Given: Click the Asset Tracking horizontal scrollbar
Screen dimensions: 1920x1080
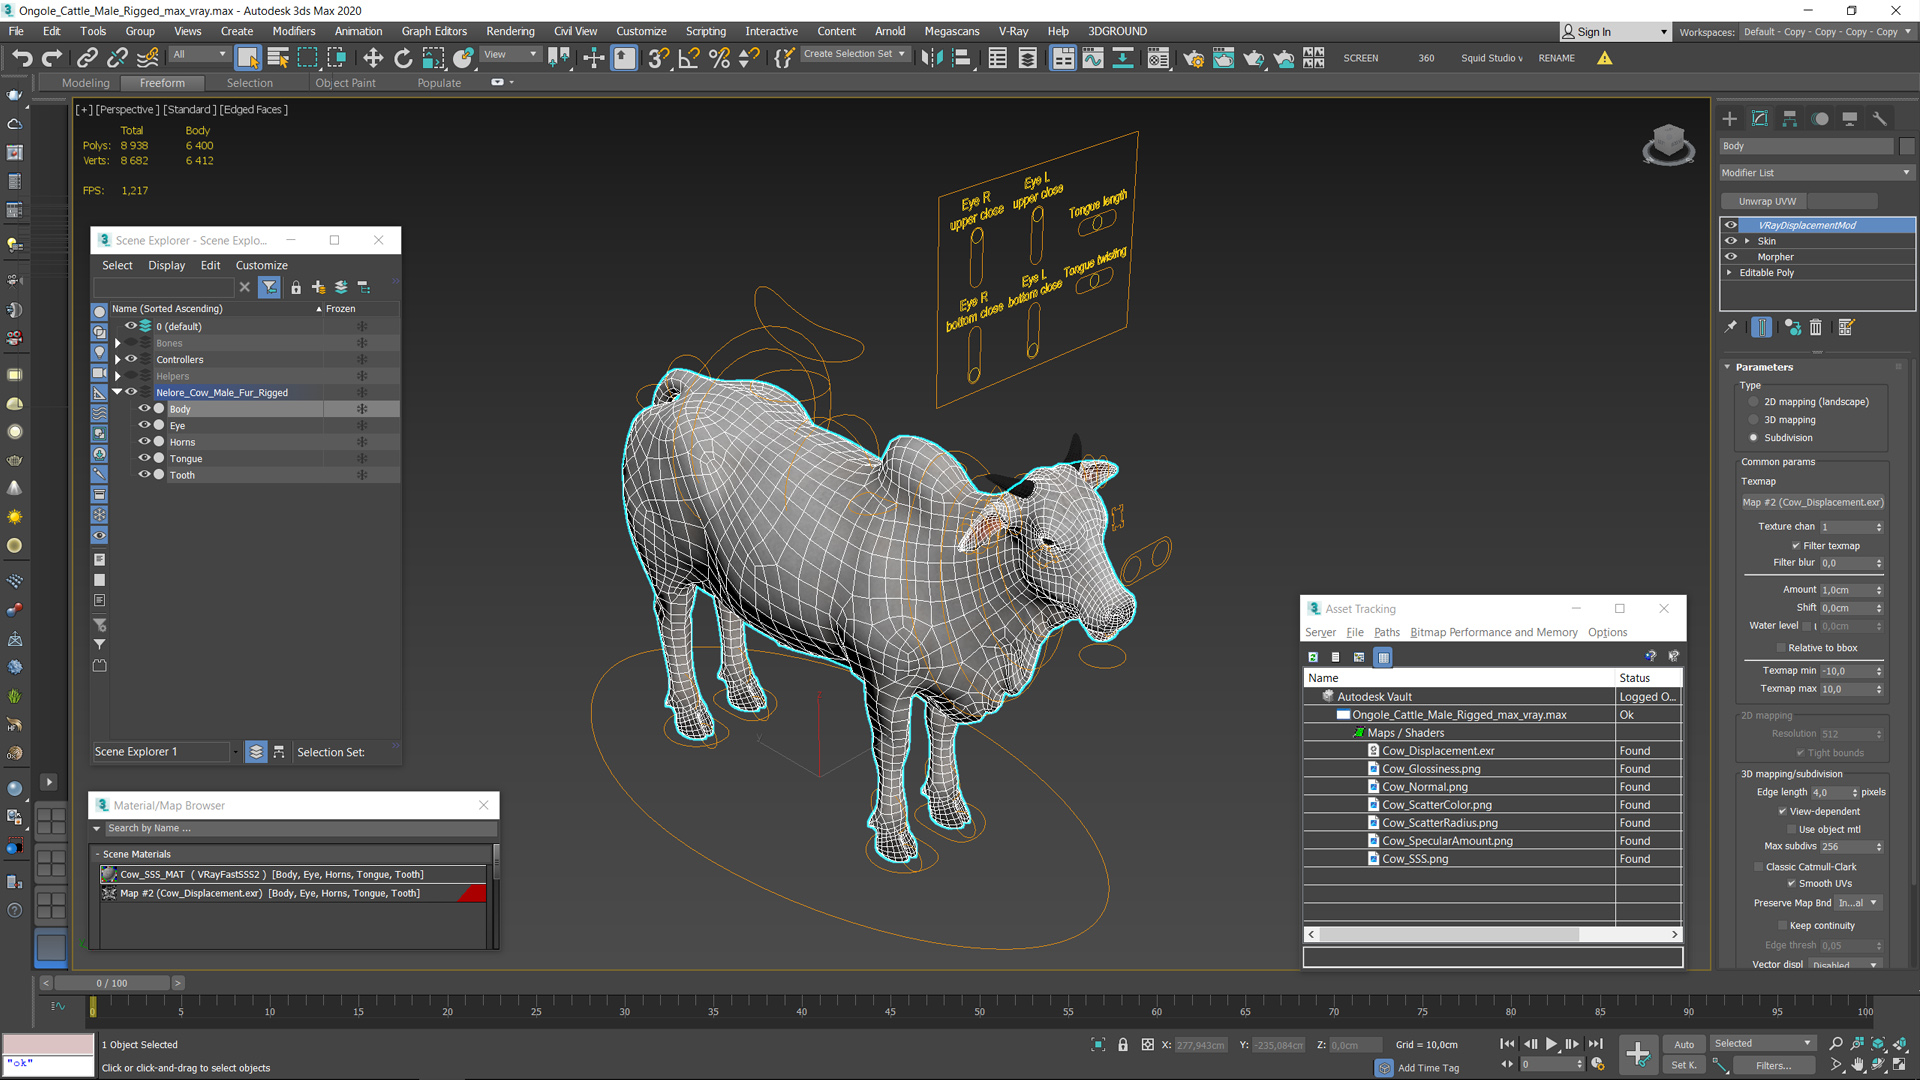Looking at the screenshot, I should click(x=1449, y=934).
